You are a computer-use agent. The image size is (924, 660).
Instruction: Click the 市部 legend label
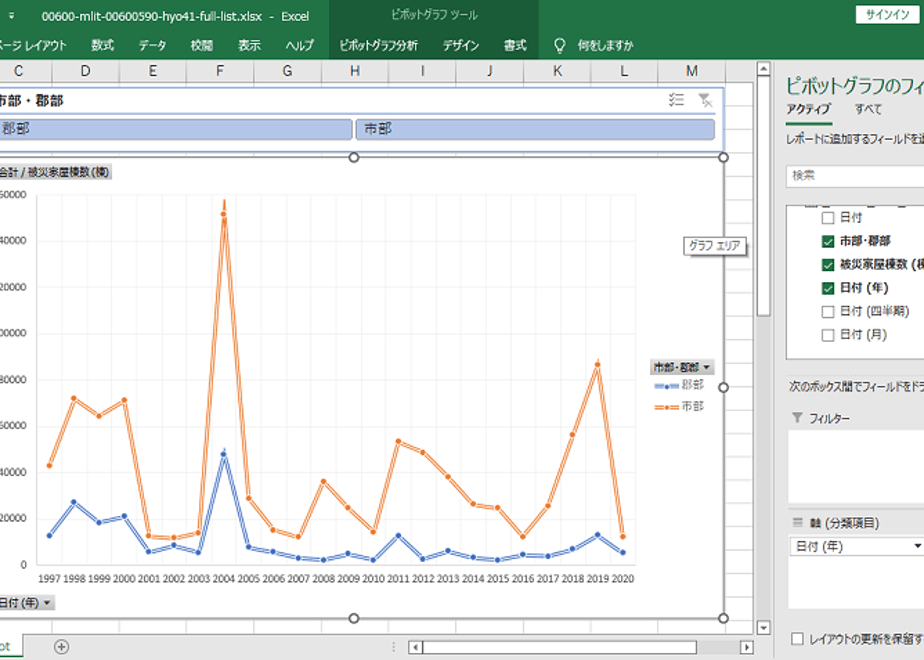692,406
